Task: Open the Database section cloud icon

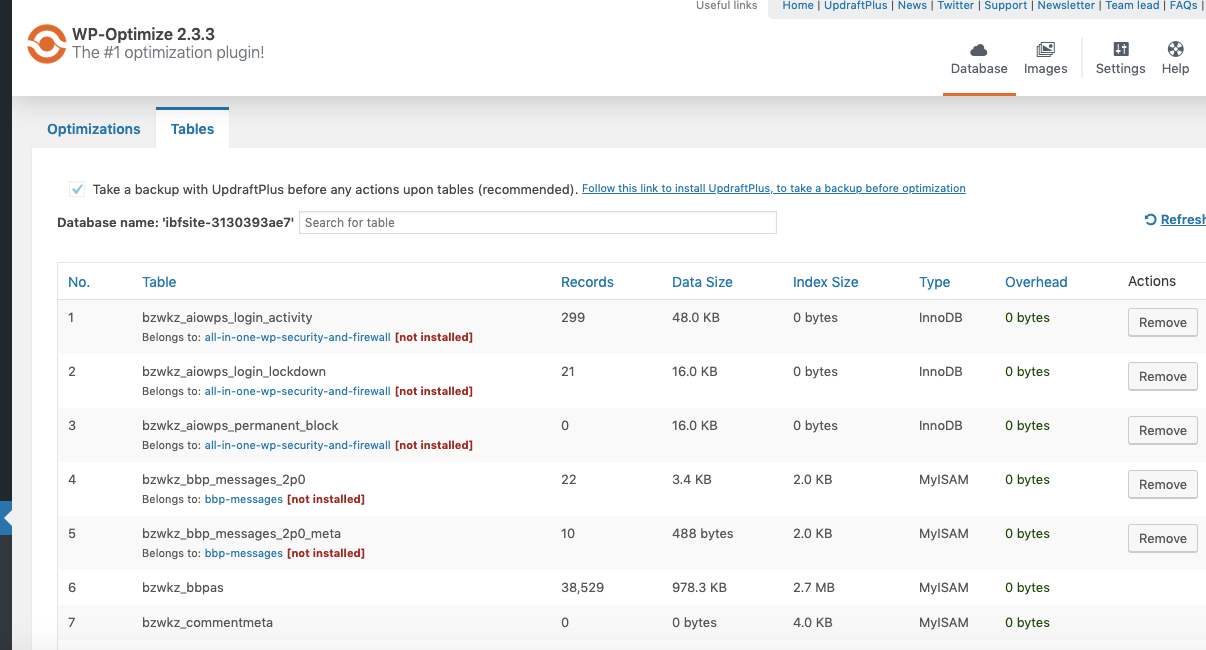Action: 978,49
